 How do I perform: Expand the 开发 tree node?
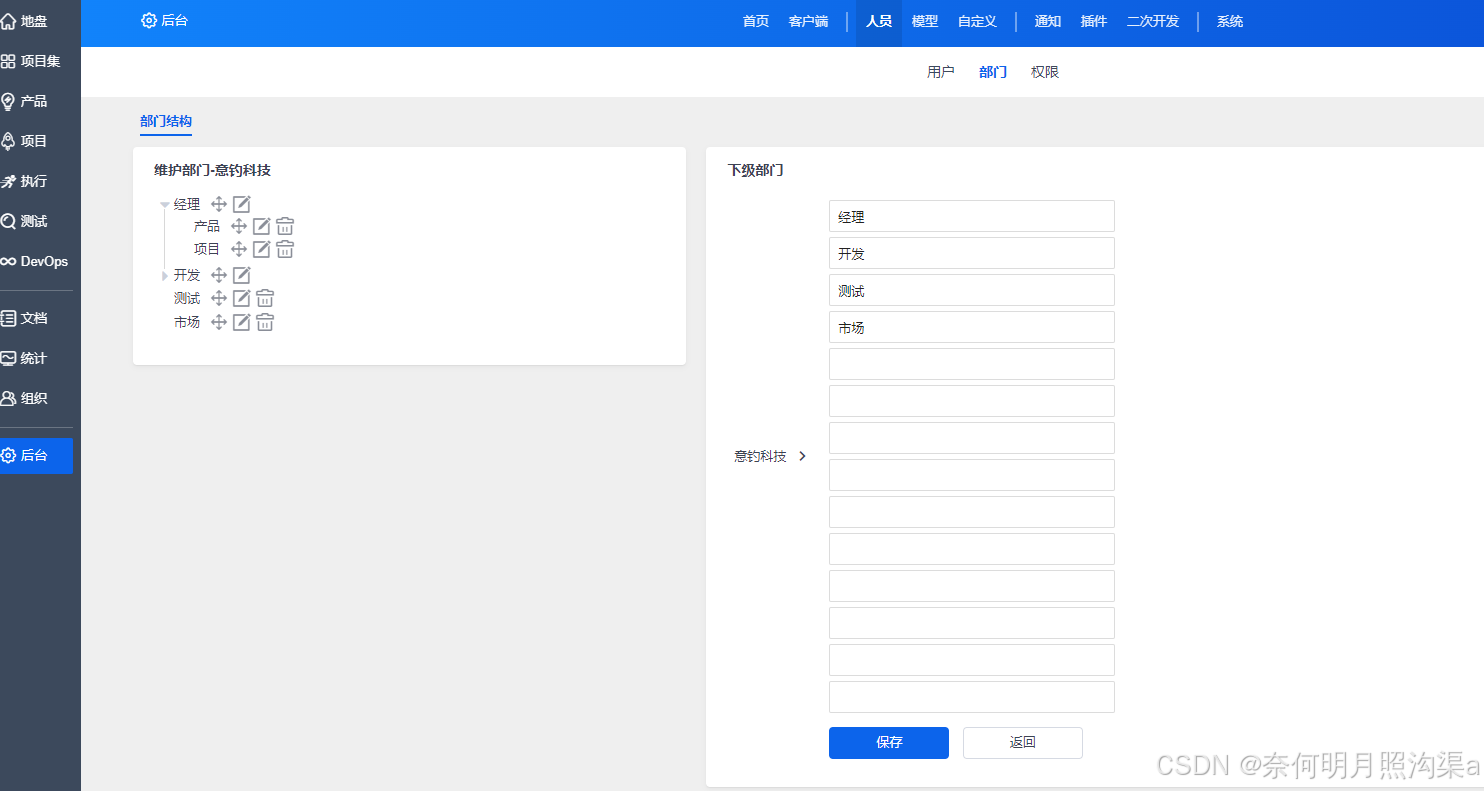point(165,275)
